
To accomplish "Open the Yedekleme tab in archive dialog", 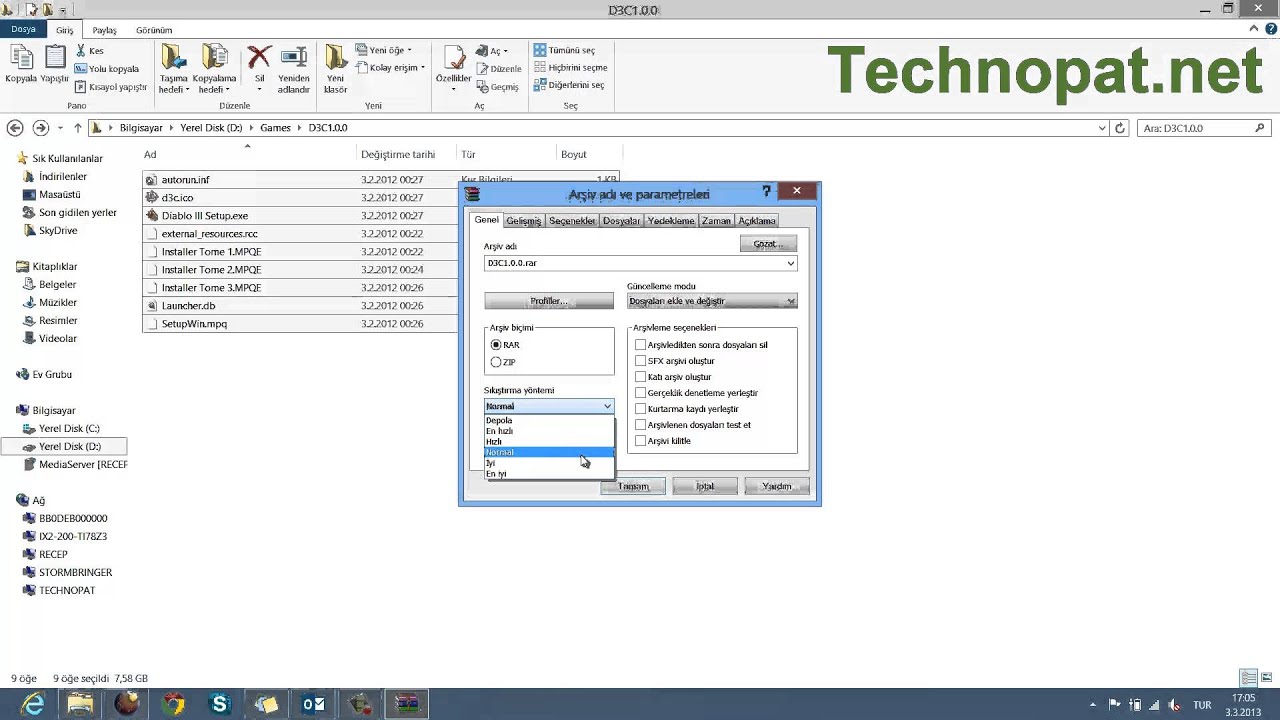I will (671, 221).
